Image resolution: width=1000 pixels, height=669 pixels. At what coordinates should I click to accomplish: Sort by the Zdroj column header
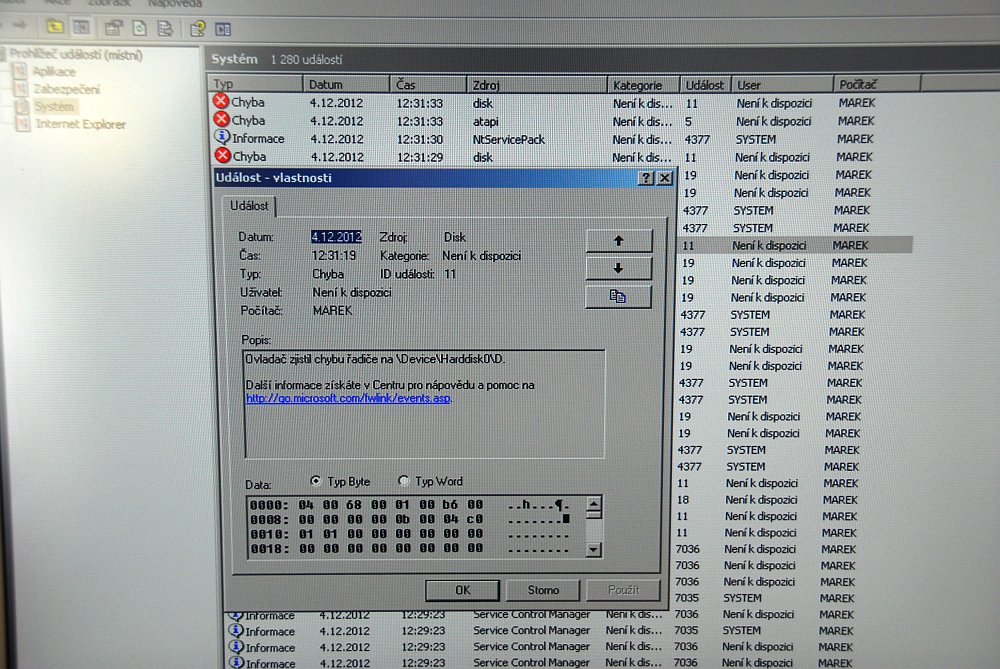coord(536,85)
